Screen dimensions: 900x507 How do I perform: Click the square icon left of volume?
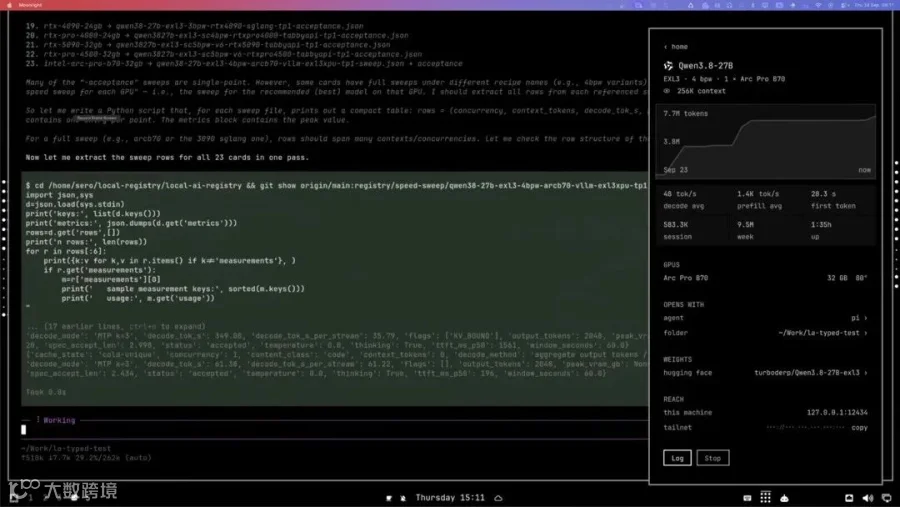[x=849, y=498]
